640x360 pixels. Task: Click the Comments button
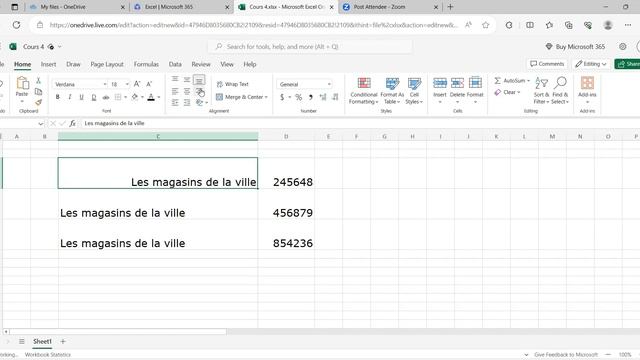(547, 64)
